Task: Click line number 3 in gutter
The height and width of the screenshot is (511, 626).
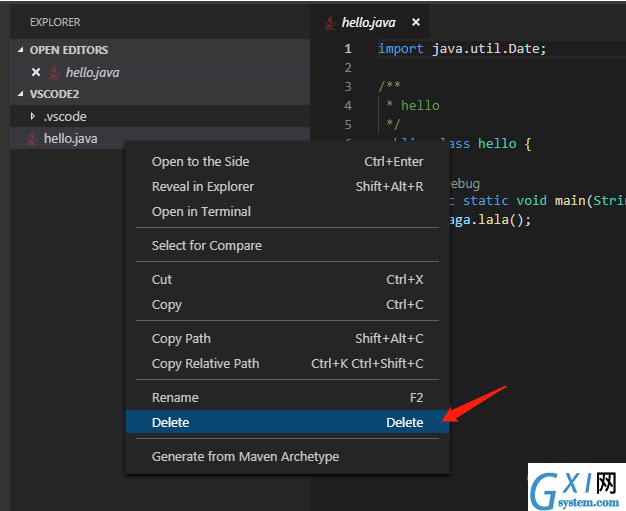Action: [x=348, y=87]
